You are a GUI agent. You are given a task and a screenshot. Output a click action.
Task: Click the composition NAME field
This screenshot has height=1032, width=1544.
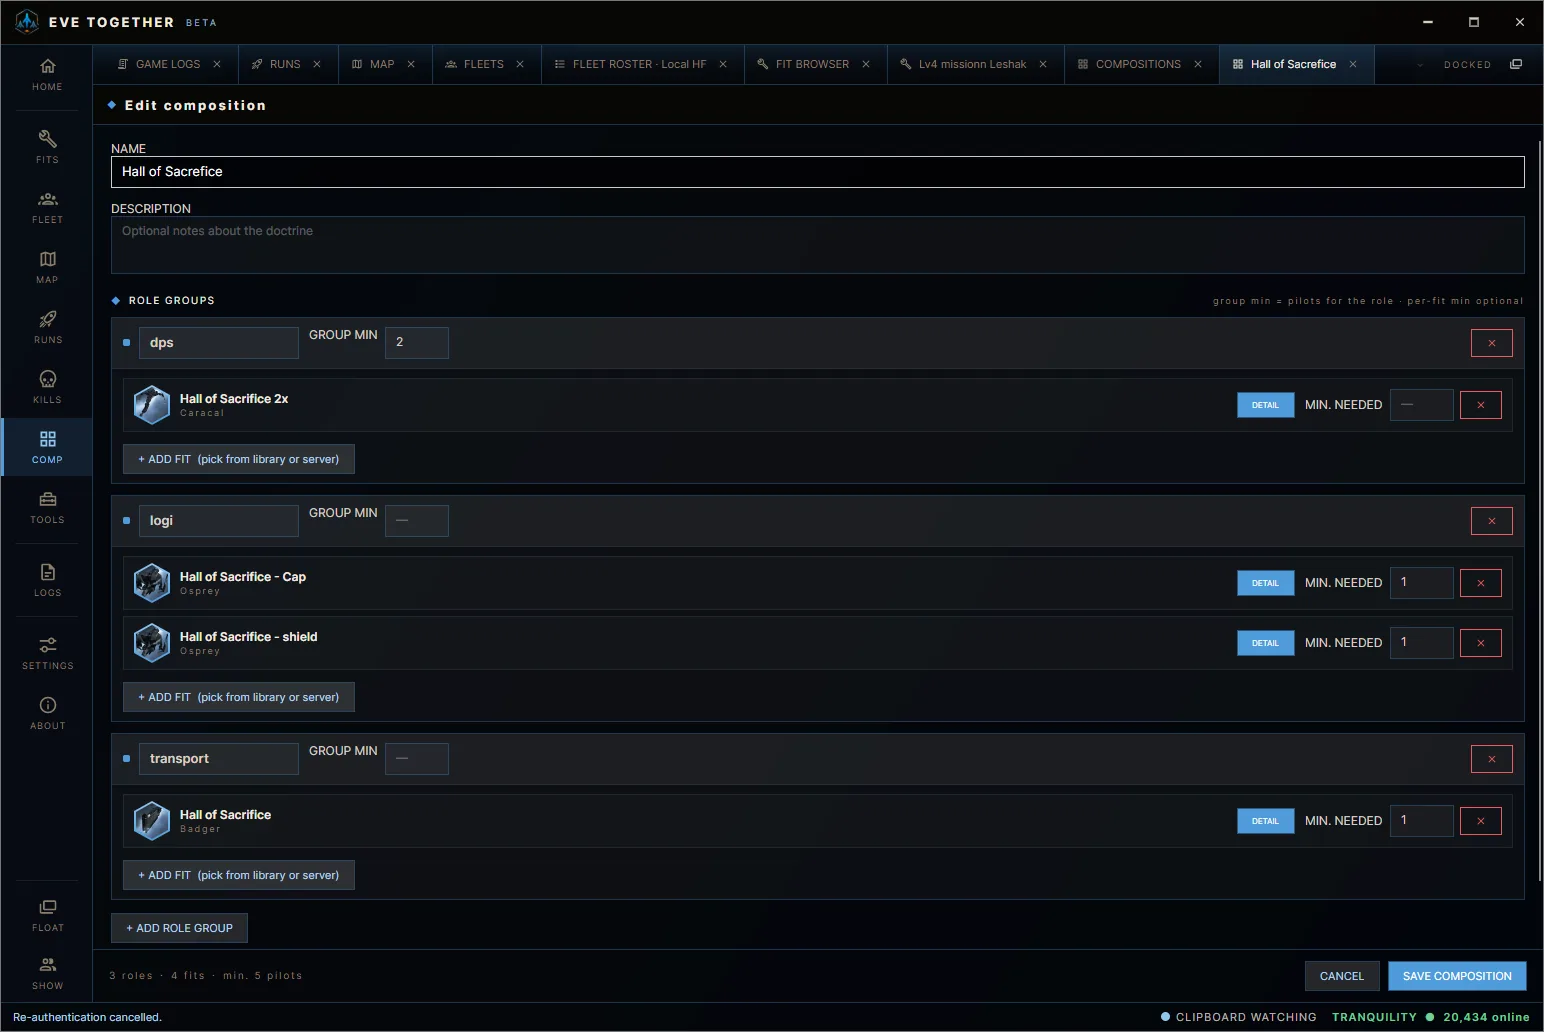[817, 172]
